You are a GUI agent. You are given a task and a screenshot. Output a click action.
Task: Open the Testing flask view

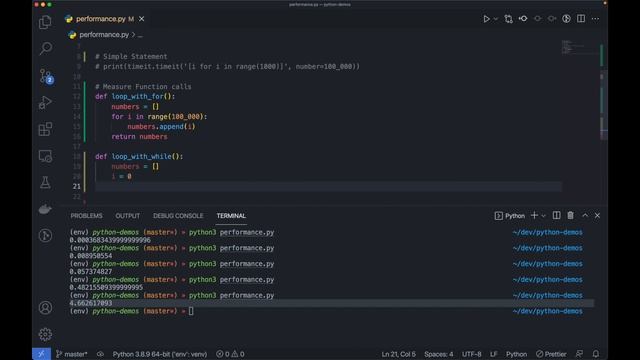[x=45, y=182]
